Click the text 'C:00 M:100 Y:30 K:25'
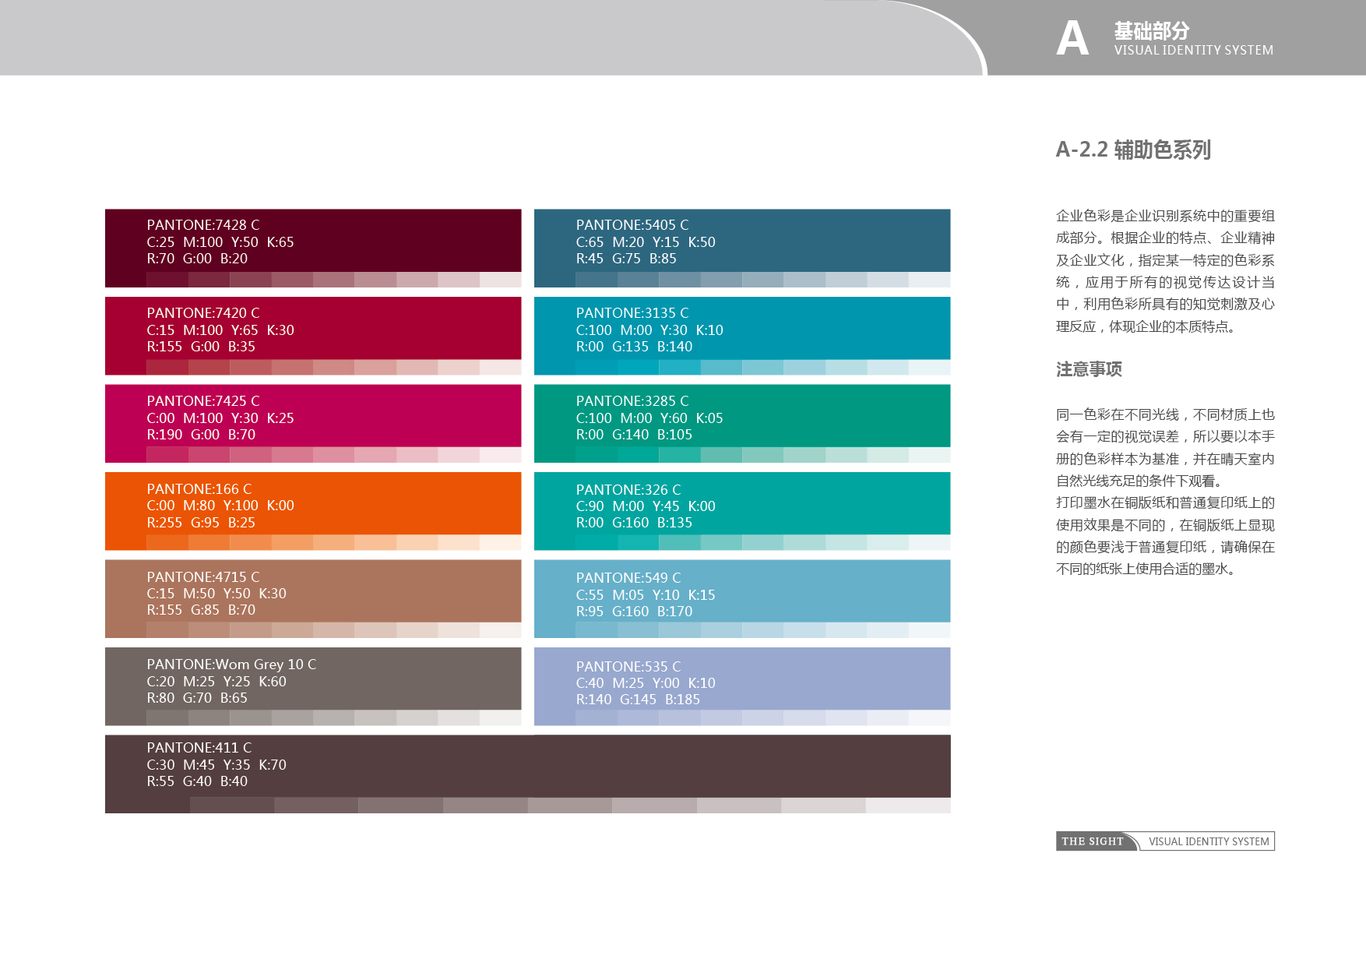This screenshot has height=966, width=1366. (220, 418)
